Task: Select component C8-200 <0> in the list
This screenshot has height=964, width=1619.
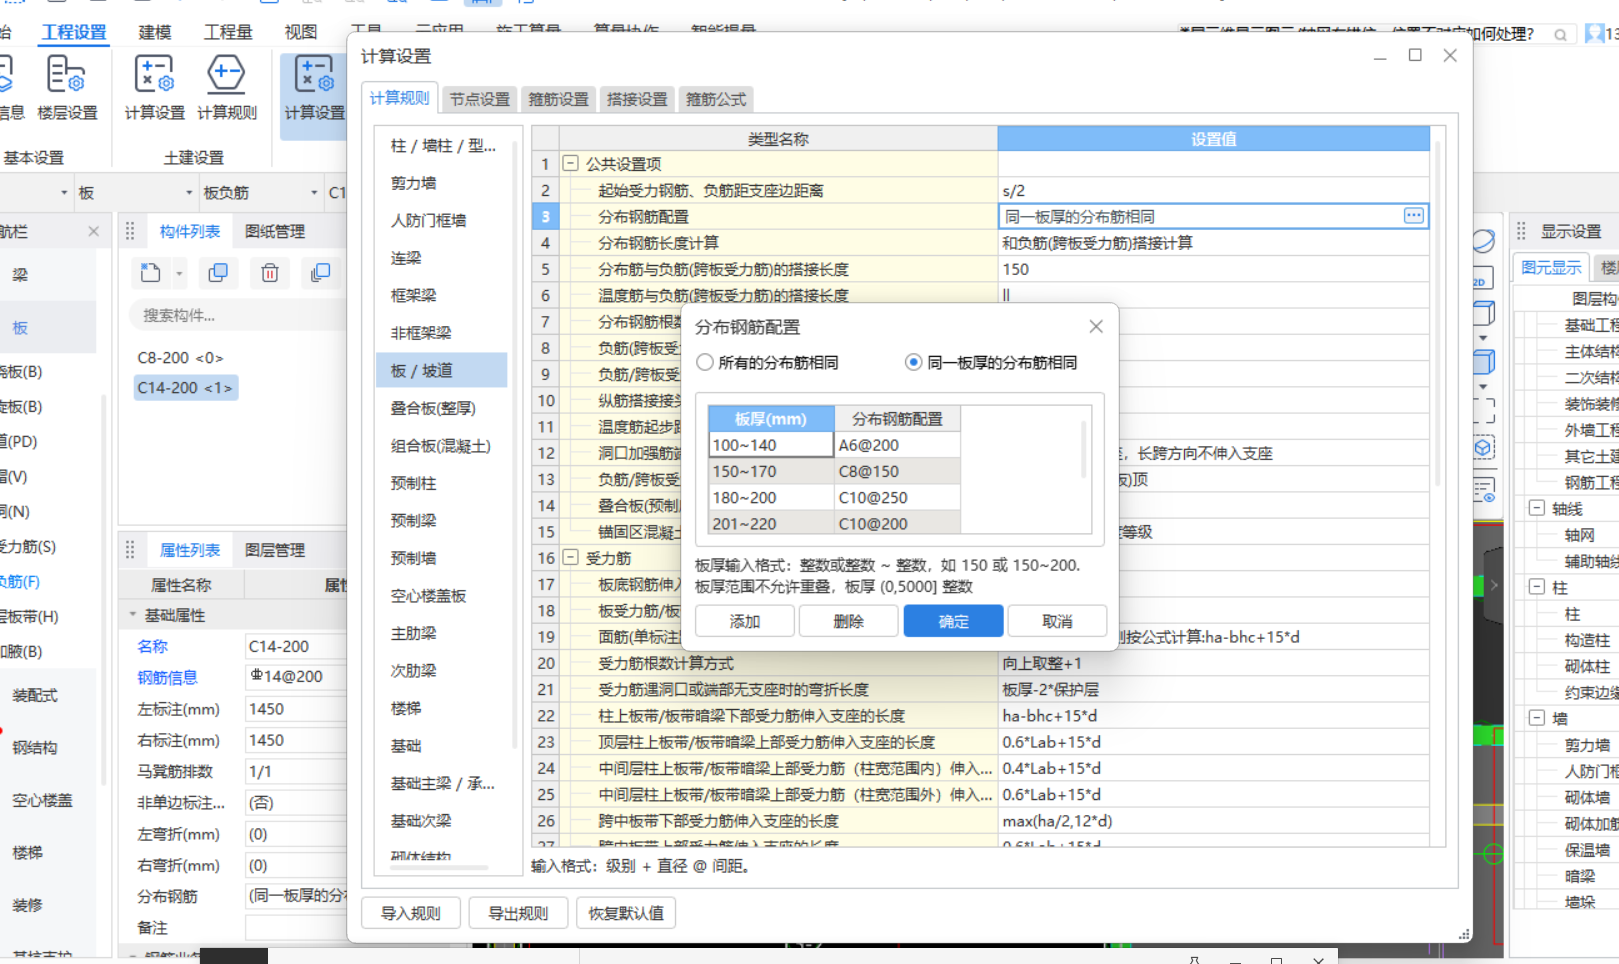Action: coord(181,357)
